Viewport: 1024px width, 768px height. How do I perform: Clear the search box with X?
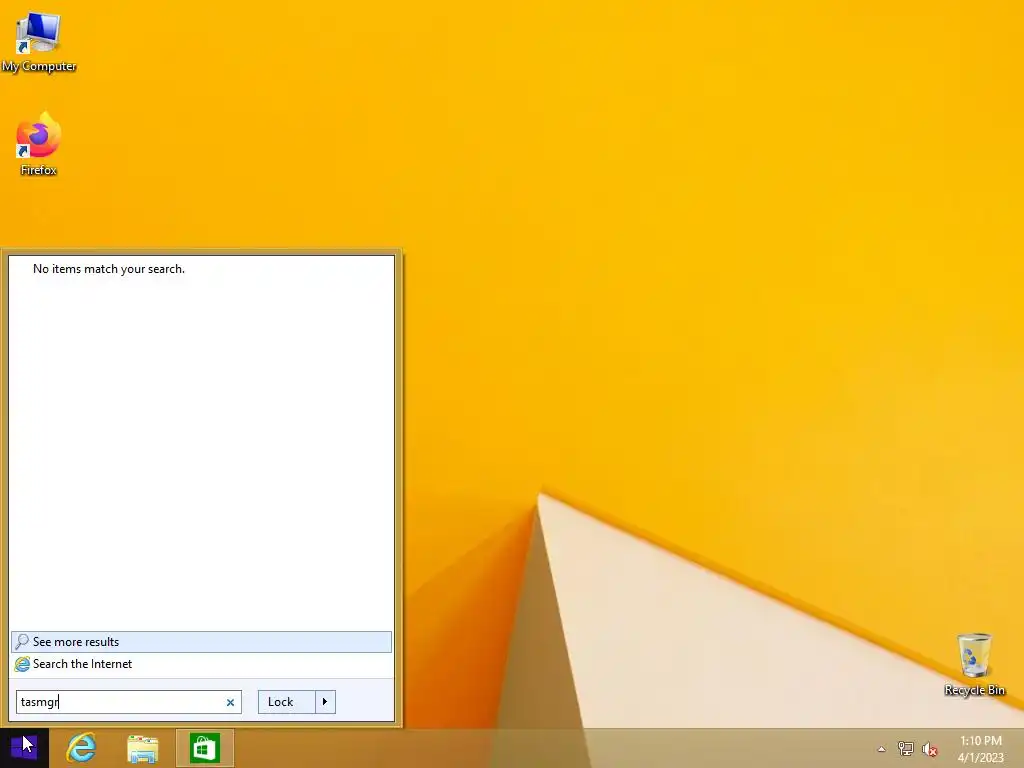coord(230,703)
